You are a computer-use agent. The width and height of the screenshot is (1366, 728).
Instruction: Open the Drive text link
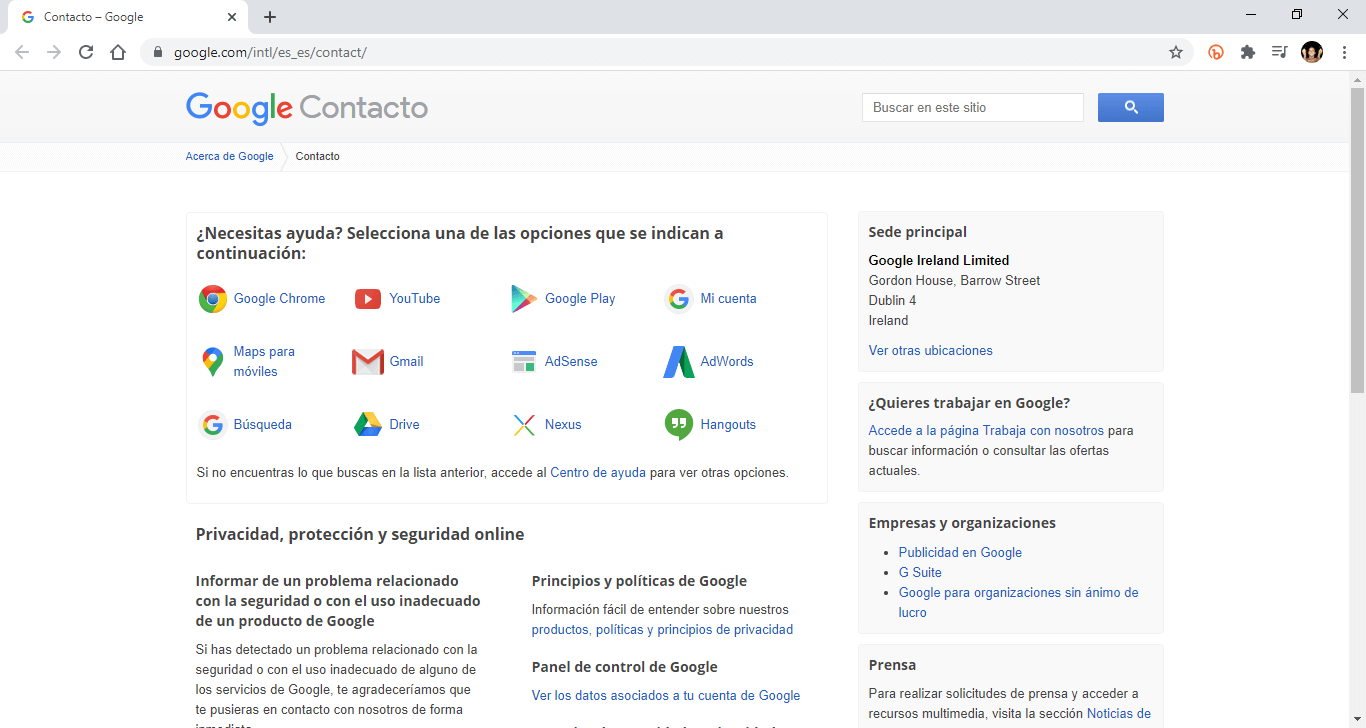tap(404, 425)
